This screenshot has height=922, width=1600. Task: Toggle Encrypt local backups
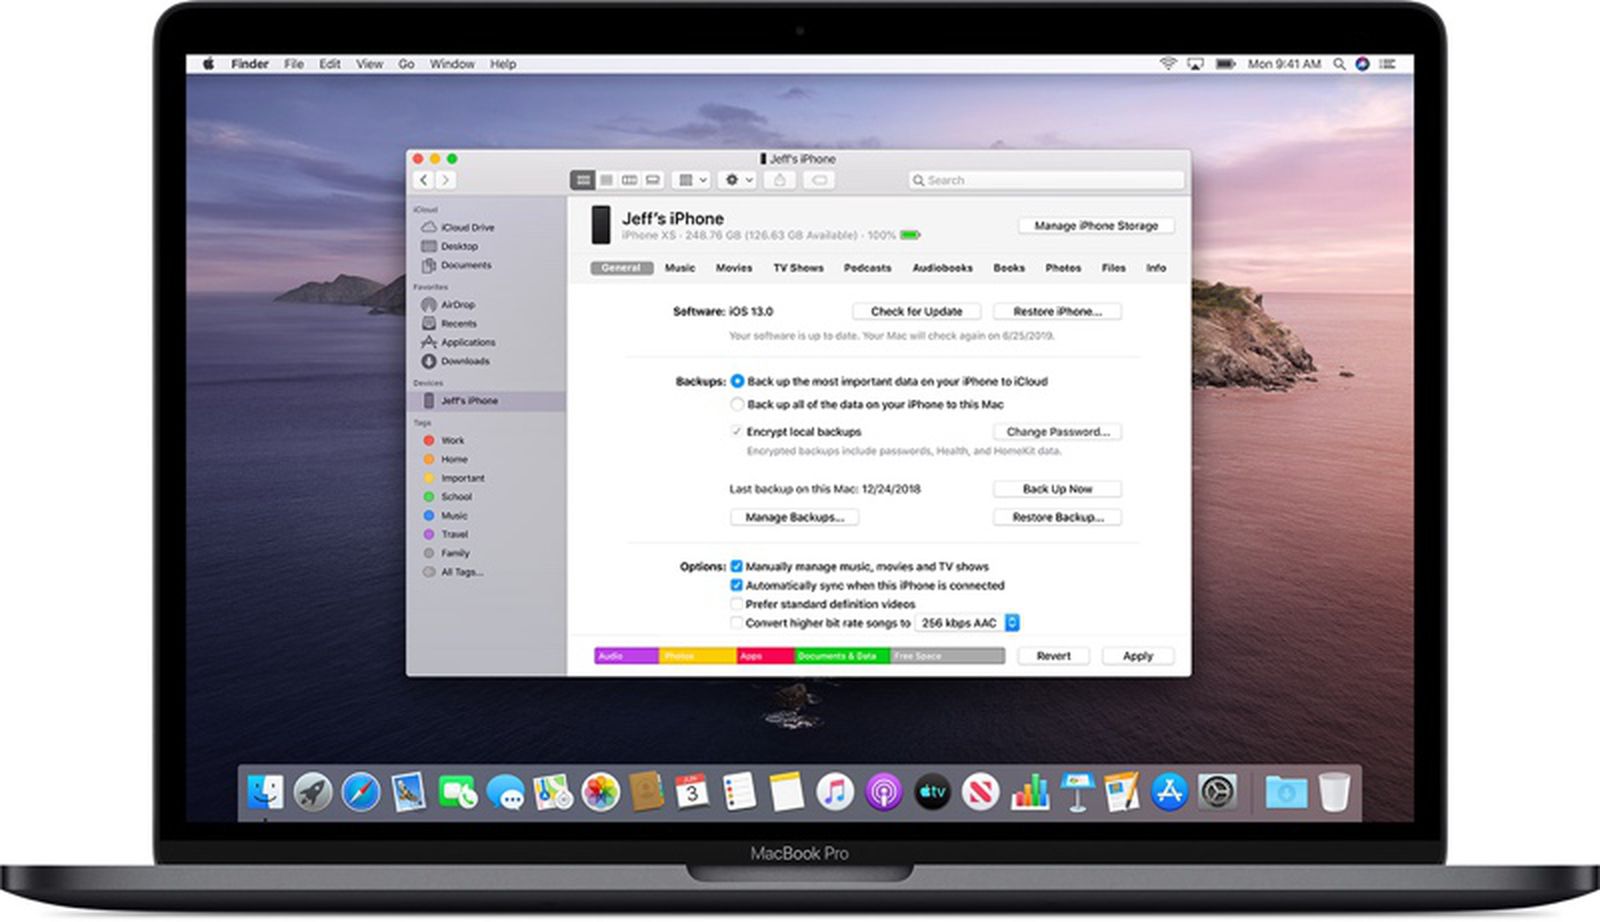pyautogui.click(x=737, y=431)
